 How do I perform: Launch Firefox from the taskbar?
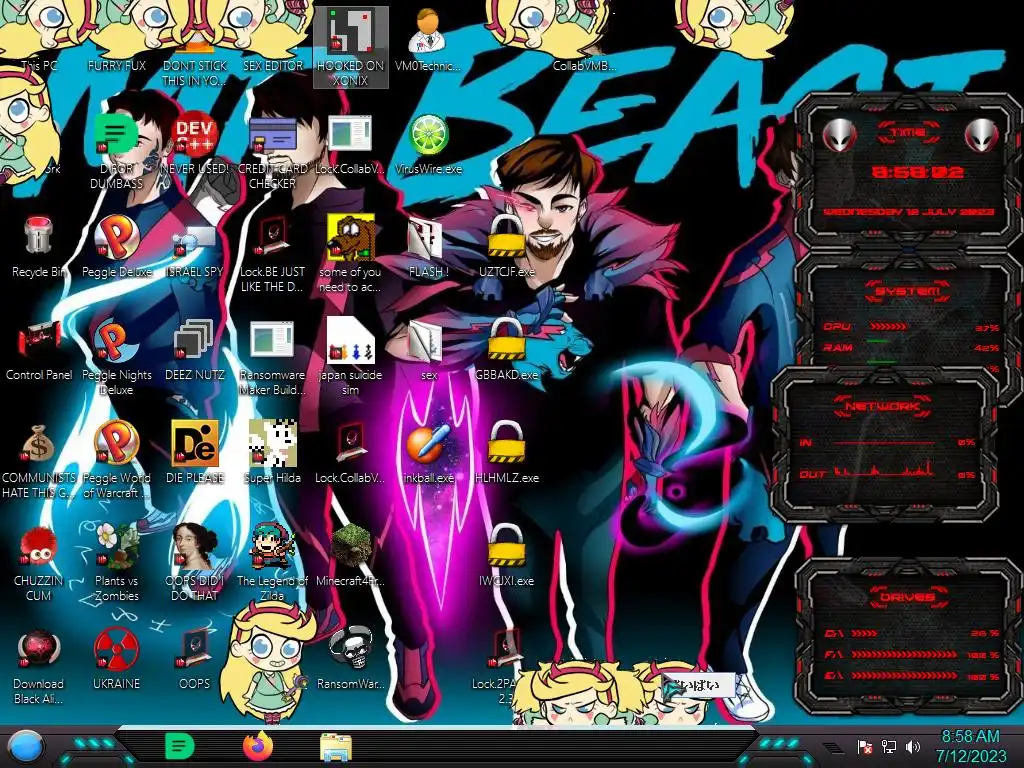[x=258, y=746]
